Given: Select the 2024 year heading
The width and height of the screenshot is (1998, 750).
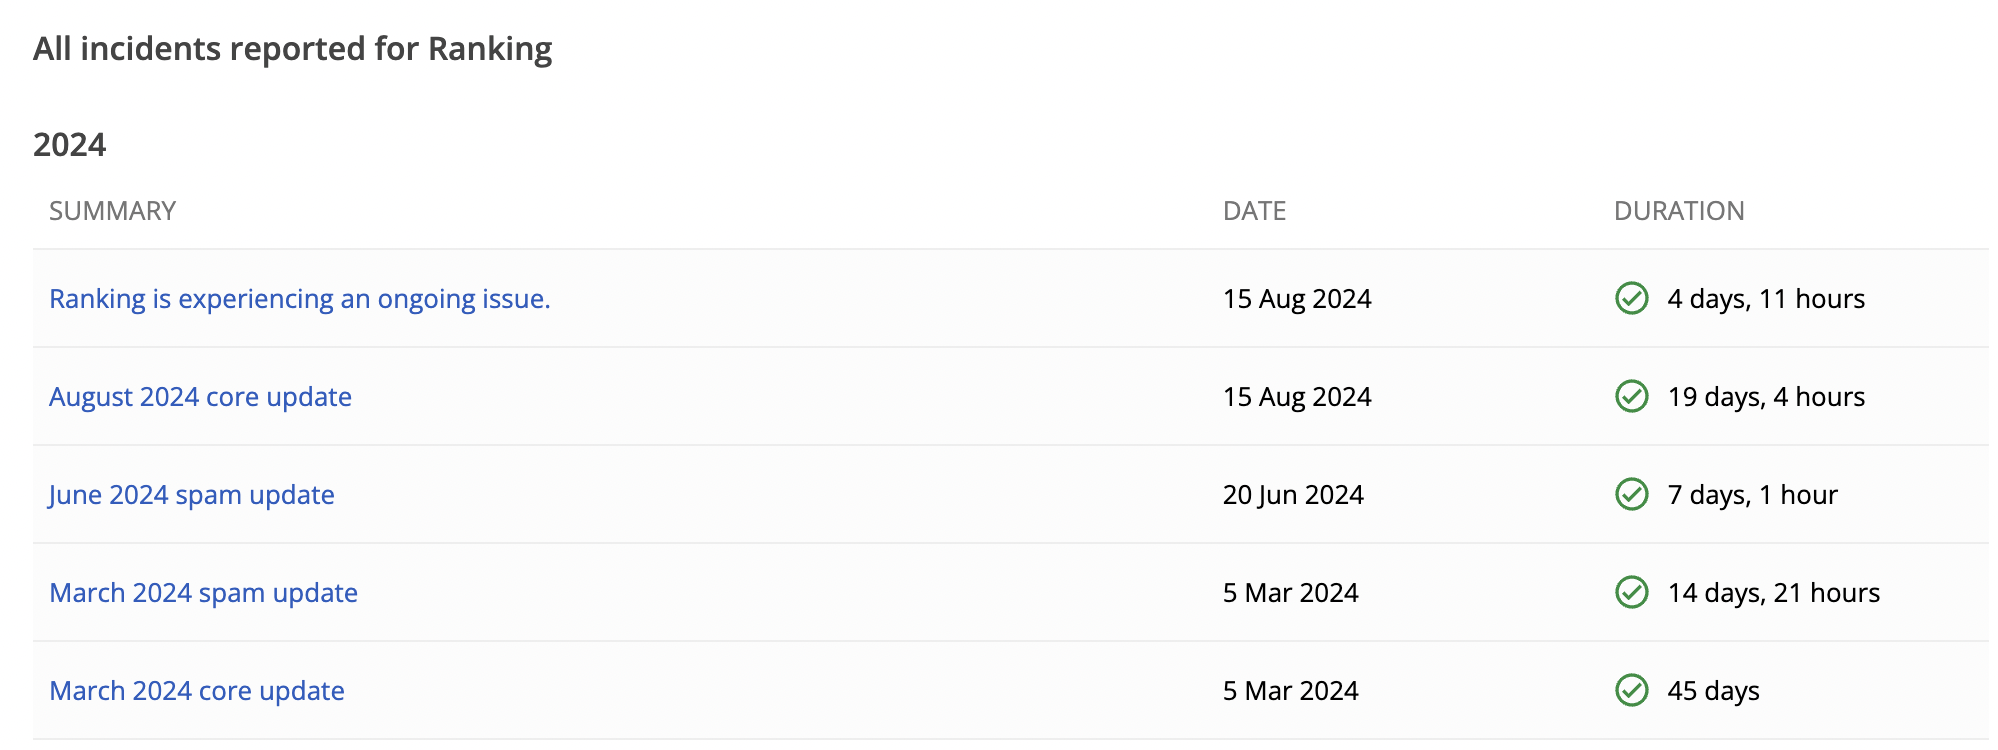Looking at the screenshot, I should [69, 145].
